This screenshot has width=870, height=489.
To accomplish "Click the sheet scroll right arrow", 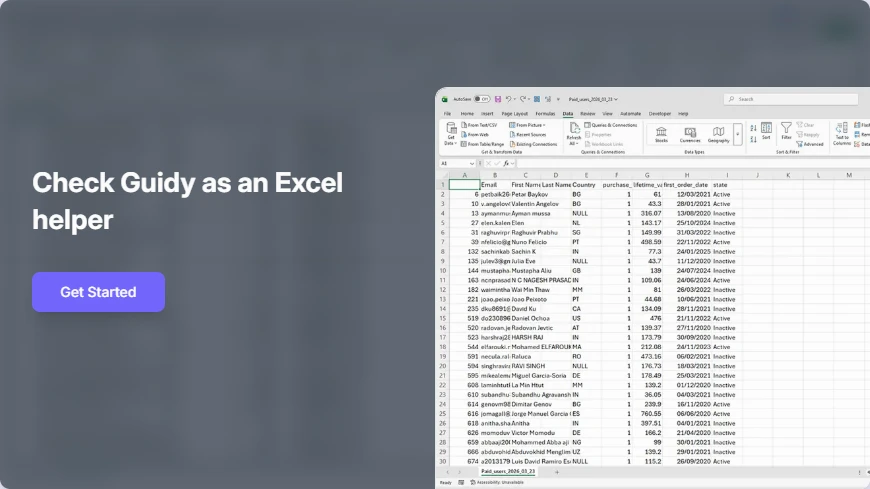I will 459,472.
